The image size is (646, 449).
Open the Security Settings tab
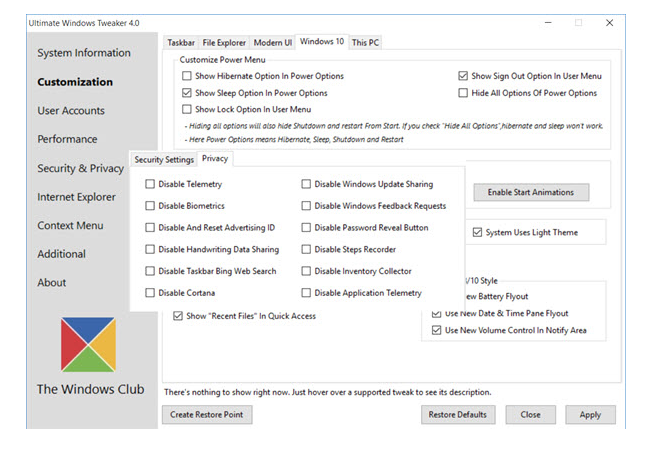pyautogui.click(x=164, y=159)
